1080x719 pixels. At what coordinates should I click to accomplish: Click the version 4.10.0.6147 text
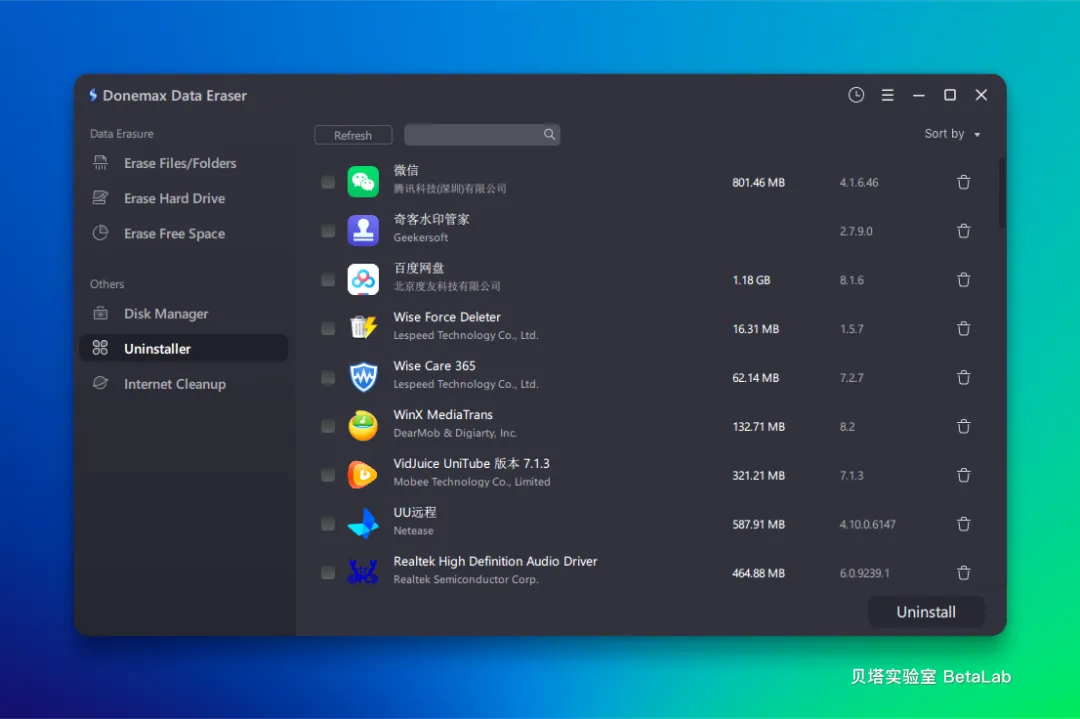pyautogui.click(x=867, y=524)
